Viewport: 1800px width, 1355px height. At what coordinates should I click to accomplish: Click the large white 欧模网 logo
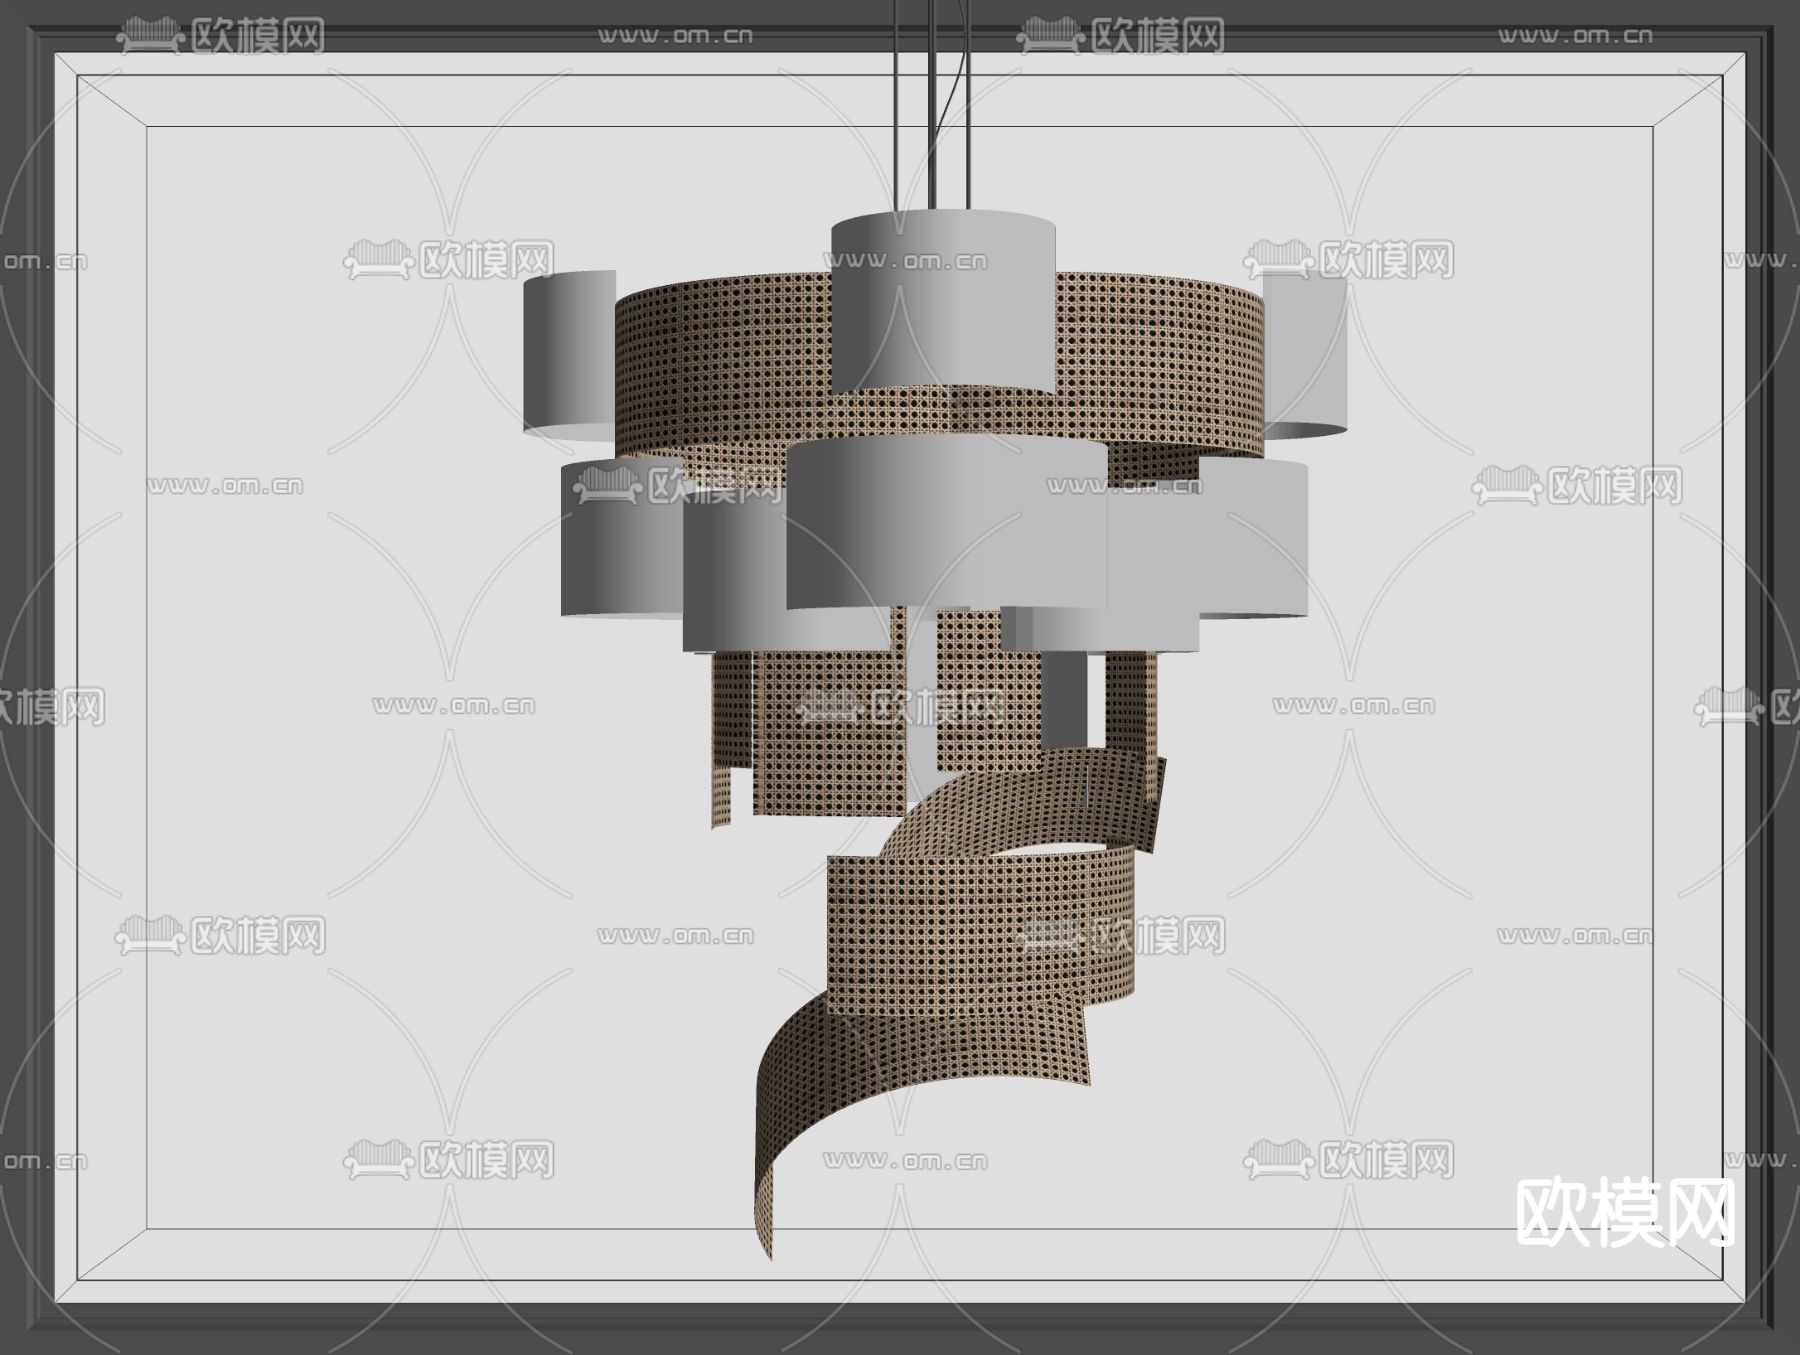tap(1625, 1212)
